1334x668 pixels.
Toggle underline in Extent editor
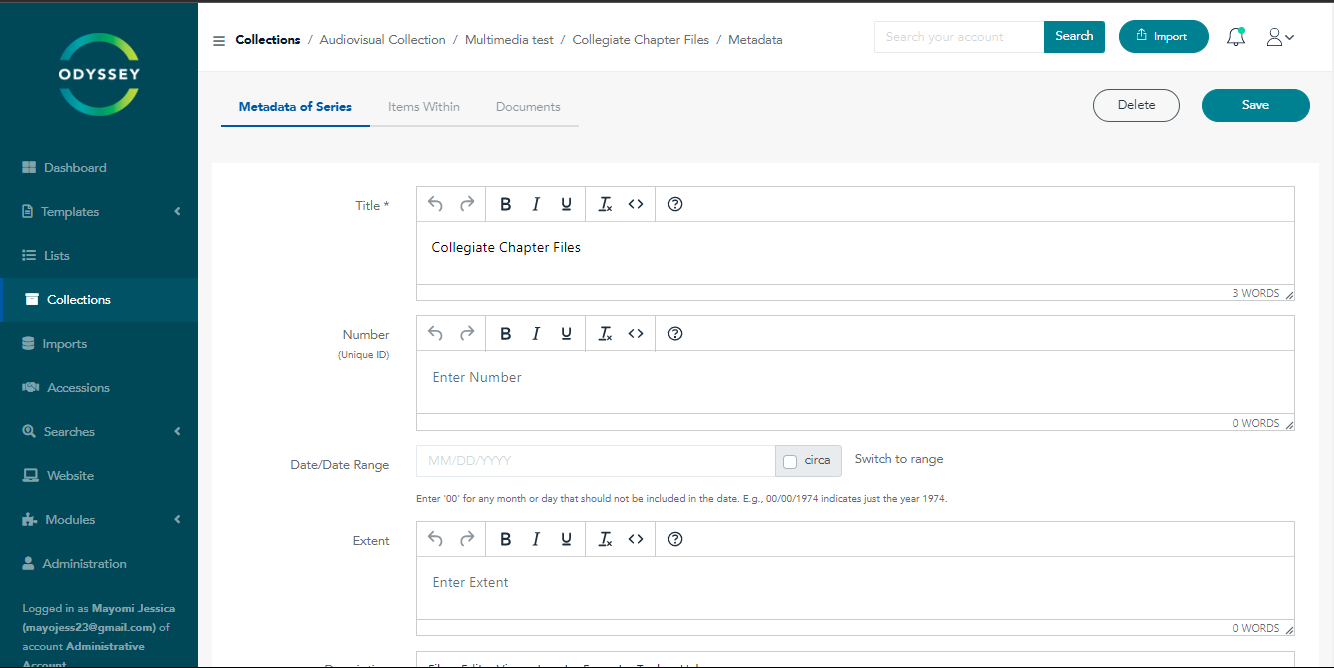tap(566, 539)
